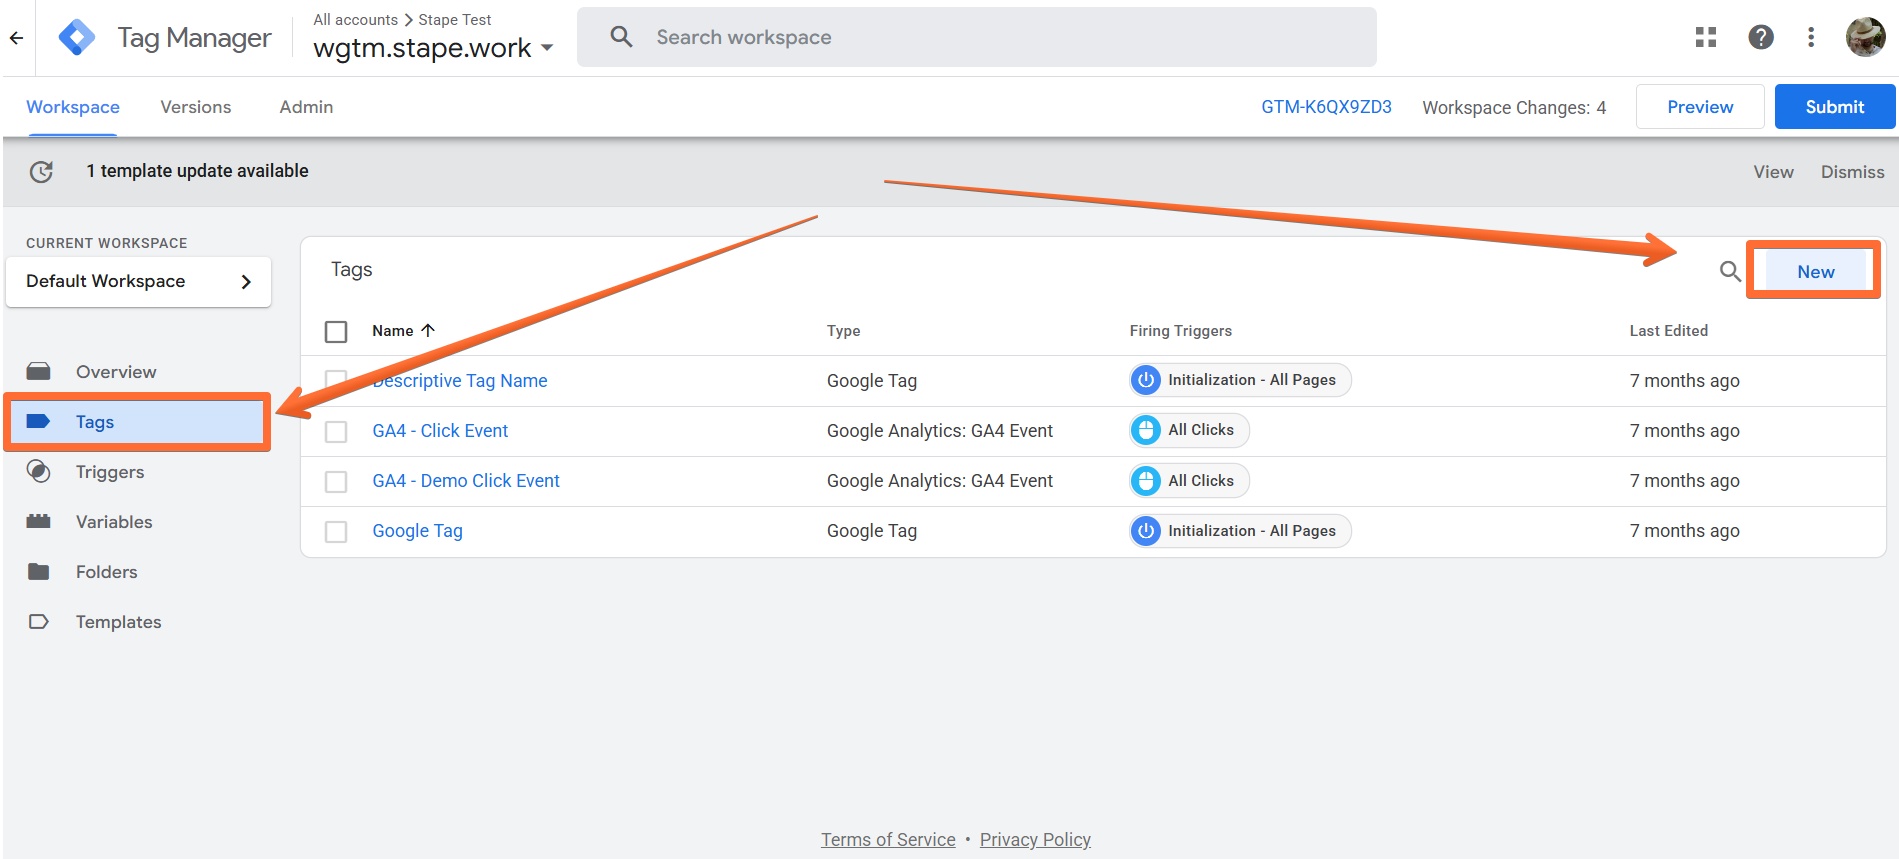The image size is (1899, 859).
Task: Click the Tags label icon in sidebar
Action: click(39, 421)
